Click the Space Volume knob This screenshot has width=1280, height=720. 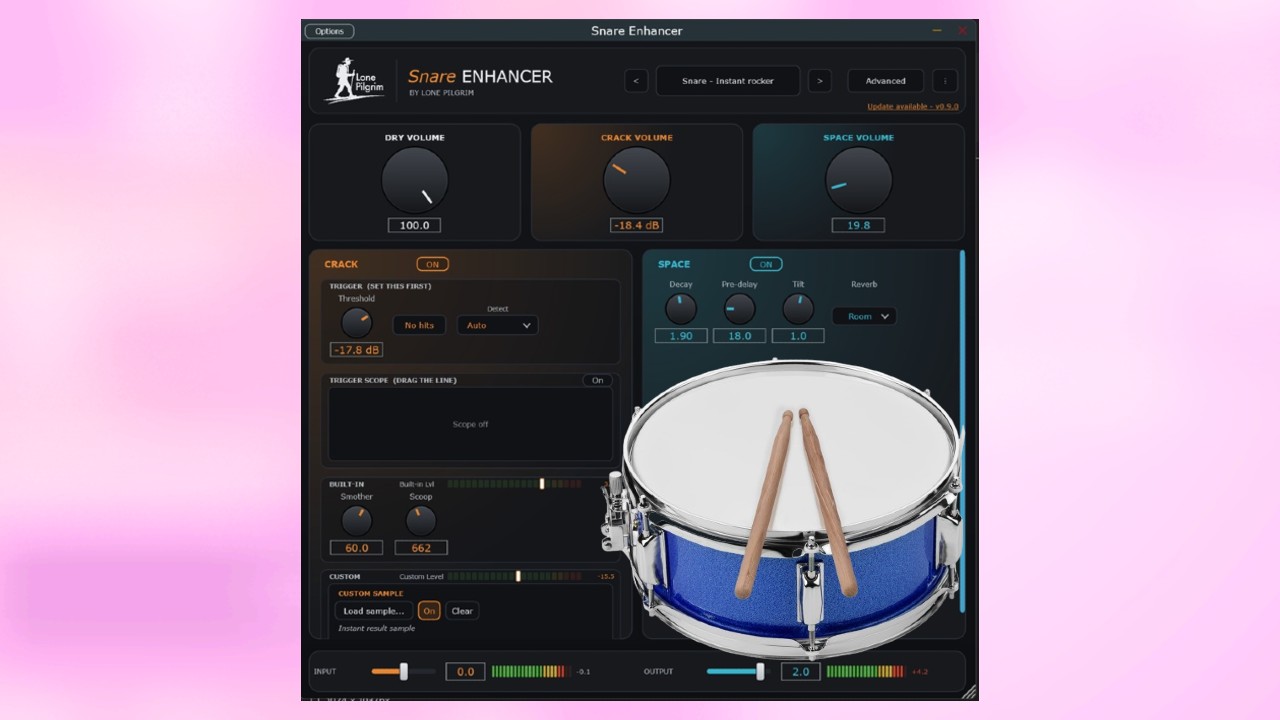tap(859, 180)
